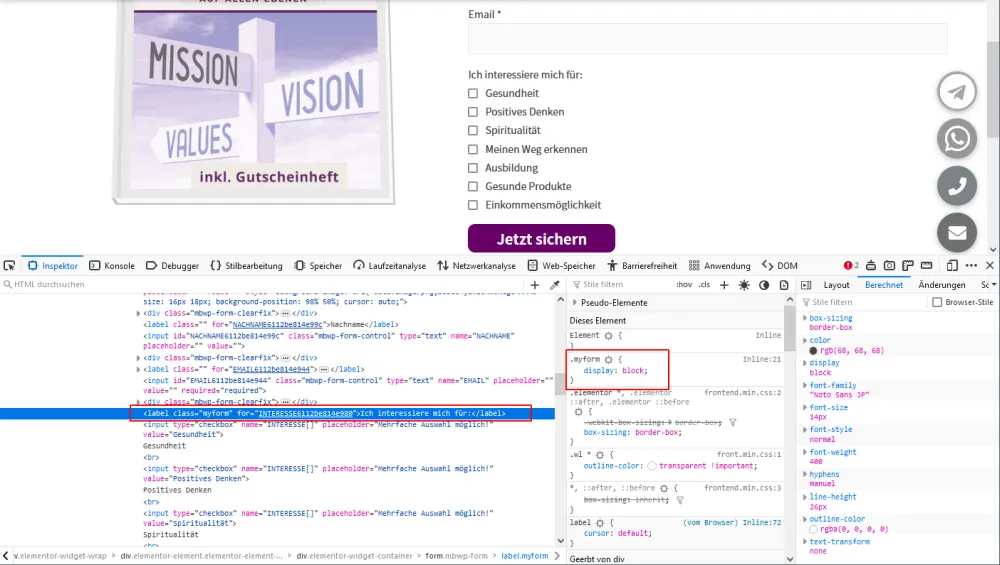Pick a color with the eyedropper

[x=554, y=285]
